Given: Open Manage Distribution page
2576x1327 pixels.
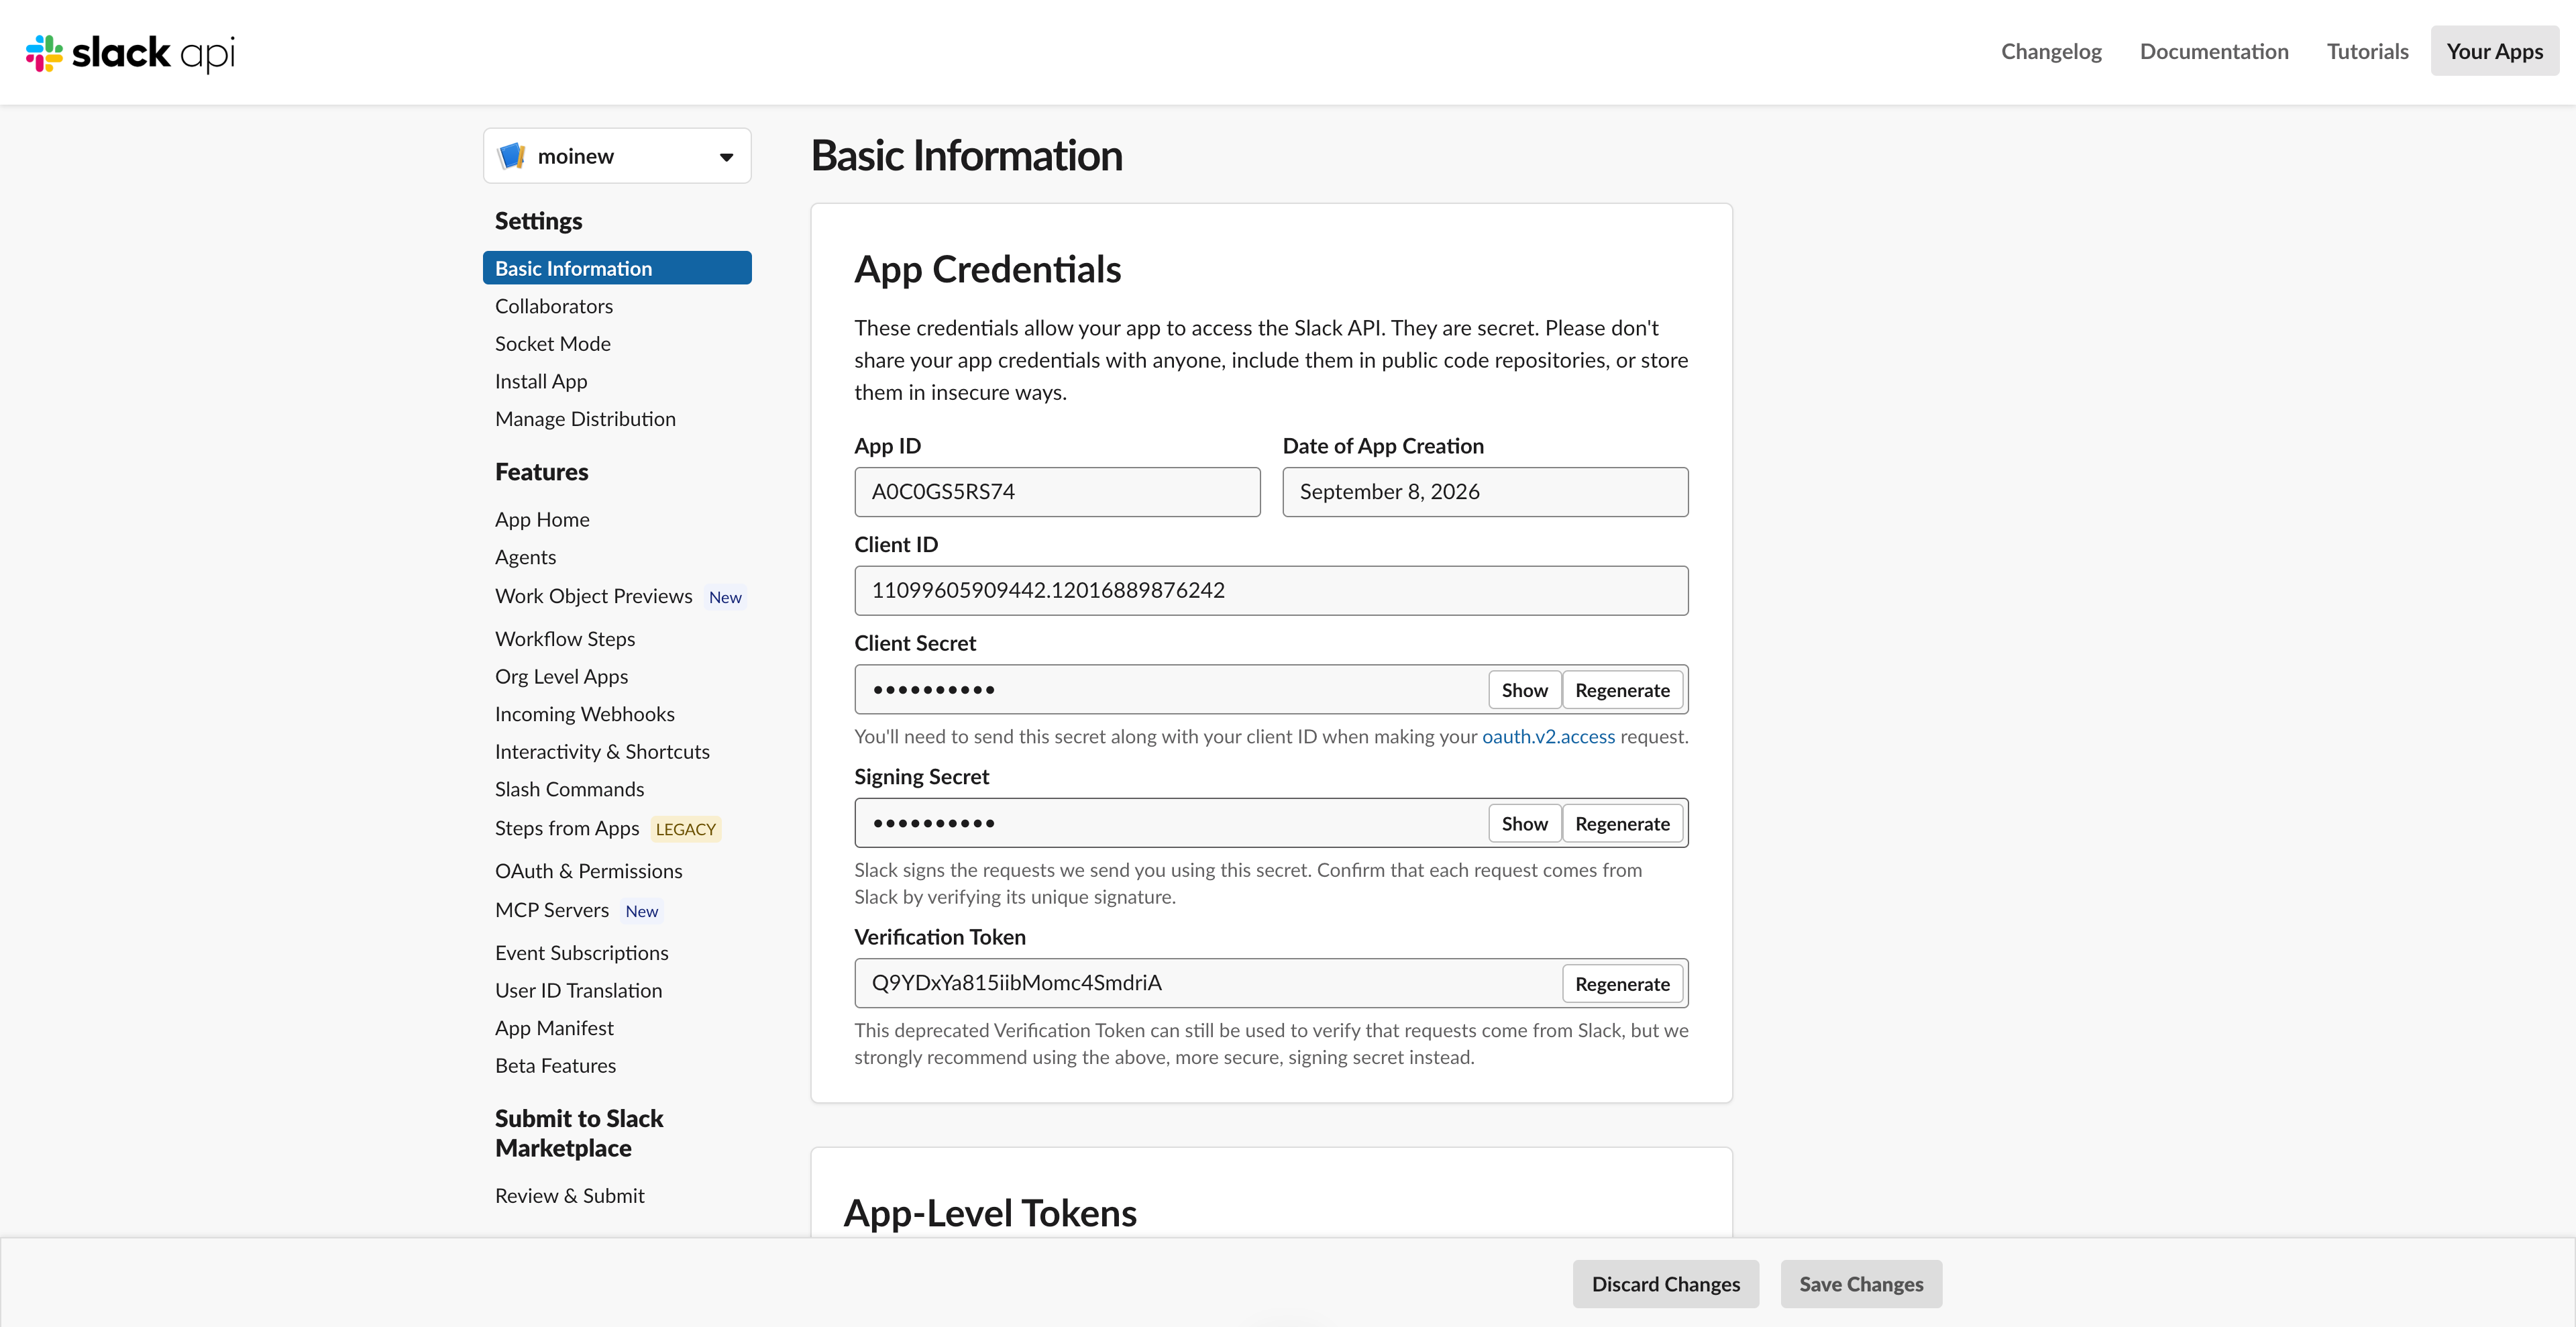Looking at the screenshot, I should pos(585,419).
